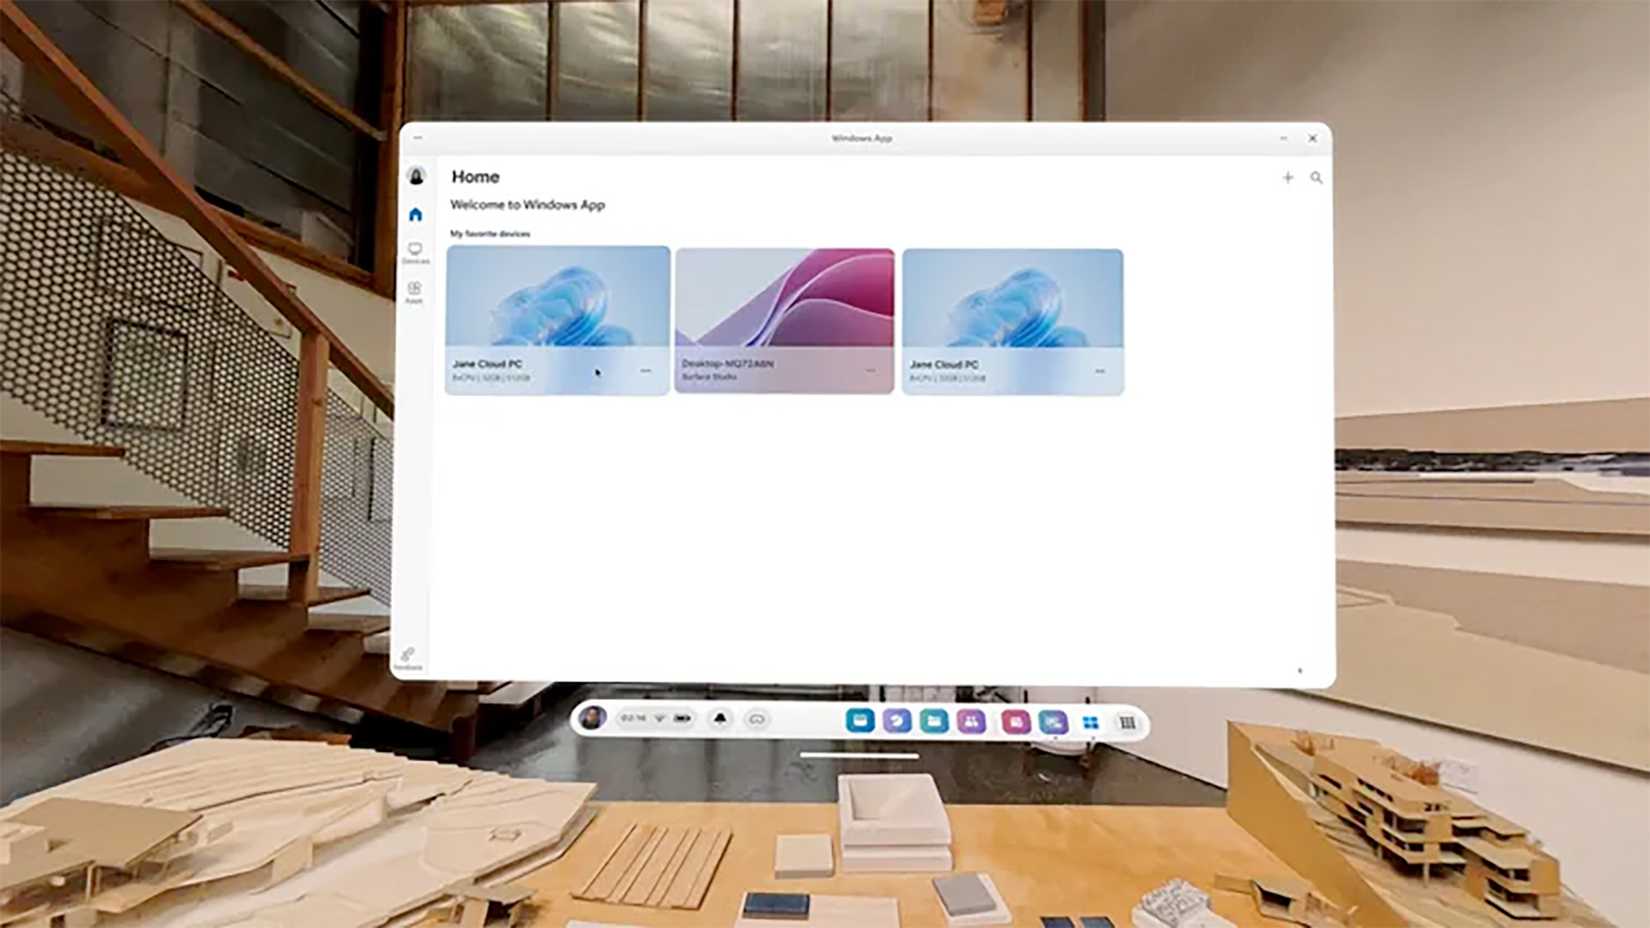Screen dimensions: 1650x928
Task: Select the Windows App title bar
Action: tap(860, 137)
